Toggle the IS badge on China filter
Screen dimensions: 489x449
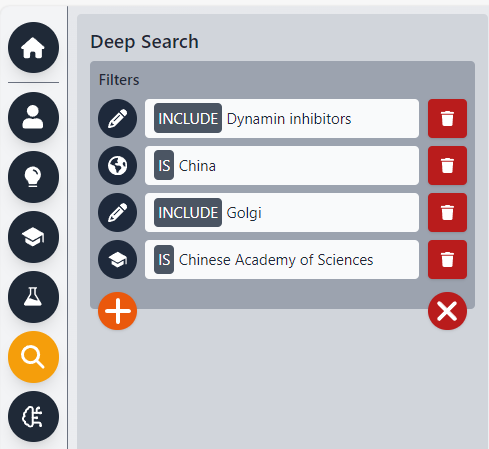click(x=164, y=165)
